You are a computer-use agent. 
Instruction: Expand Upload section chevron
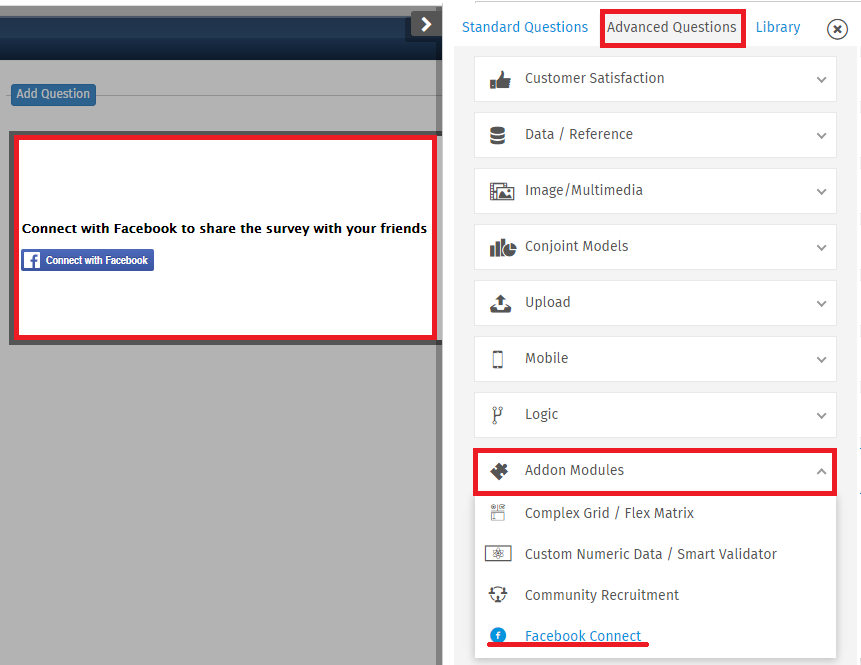[821, 304]
